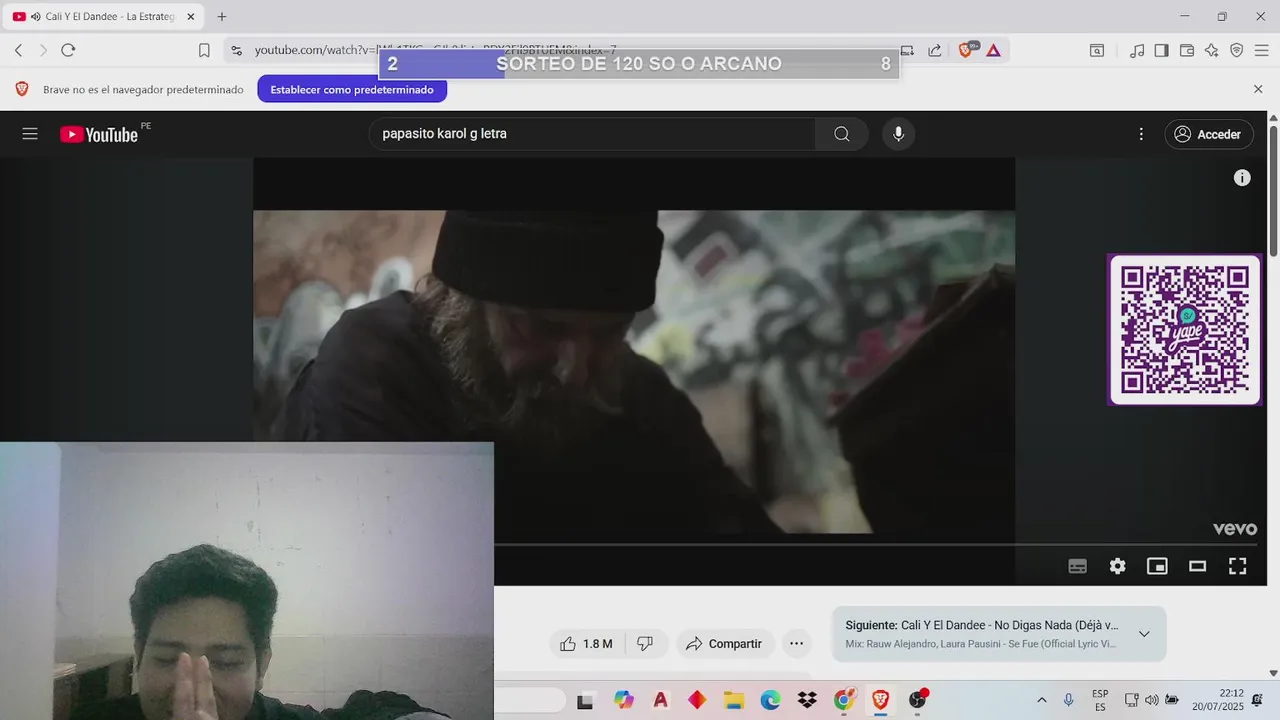
Task: Expand the Siguiente playlist panel chevron
Action: pyautogui.click(x=1144, y=634)
